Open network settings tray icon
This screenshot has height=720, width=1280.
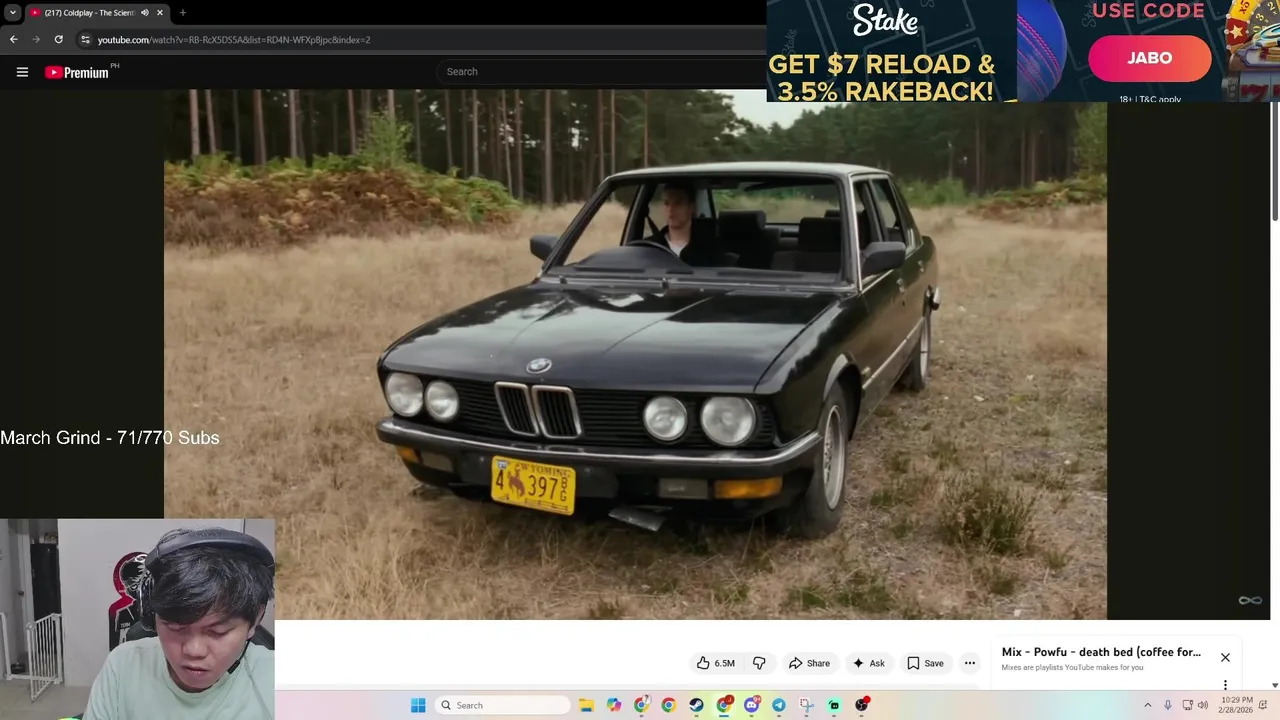pyautogui.click(x=1187, y=705)
